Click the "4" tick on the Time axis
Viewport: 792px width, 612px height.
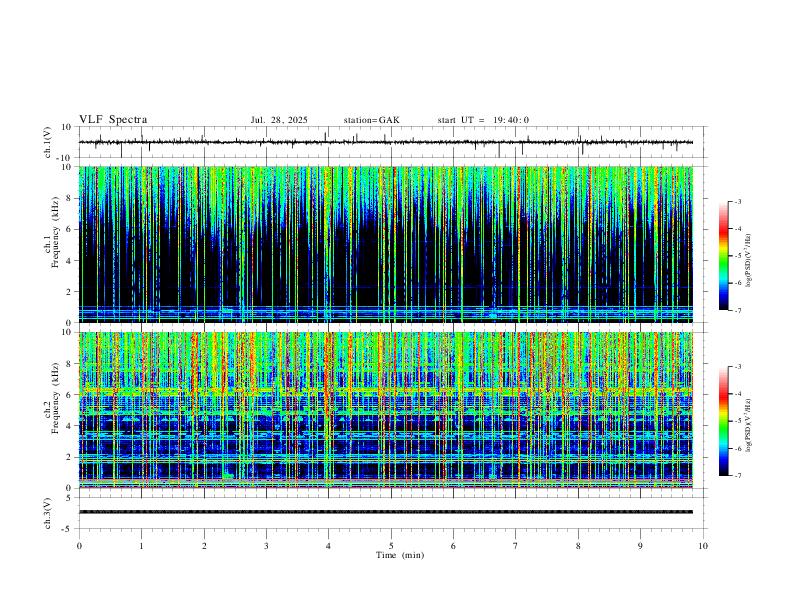pyautogui.click(x=329, y=546)
